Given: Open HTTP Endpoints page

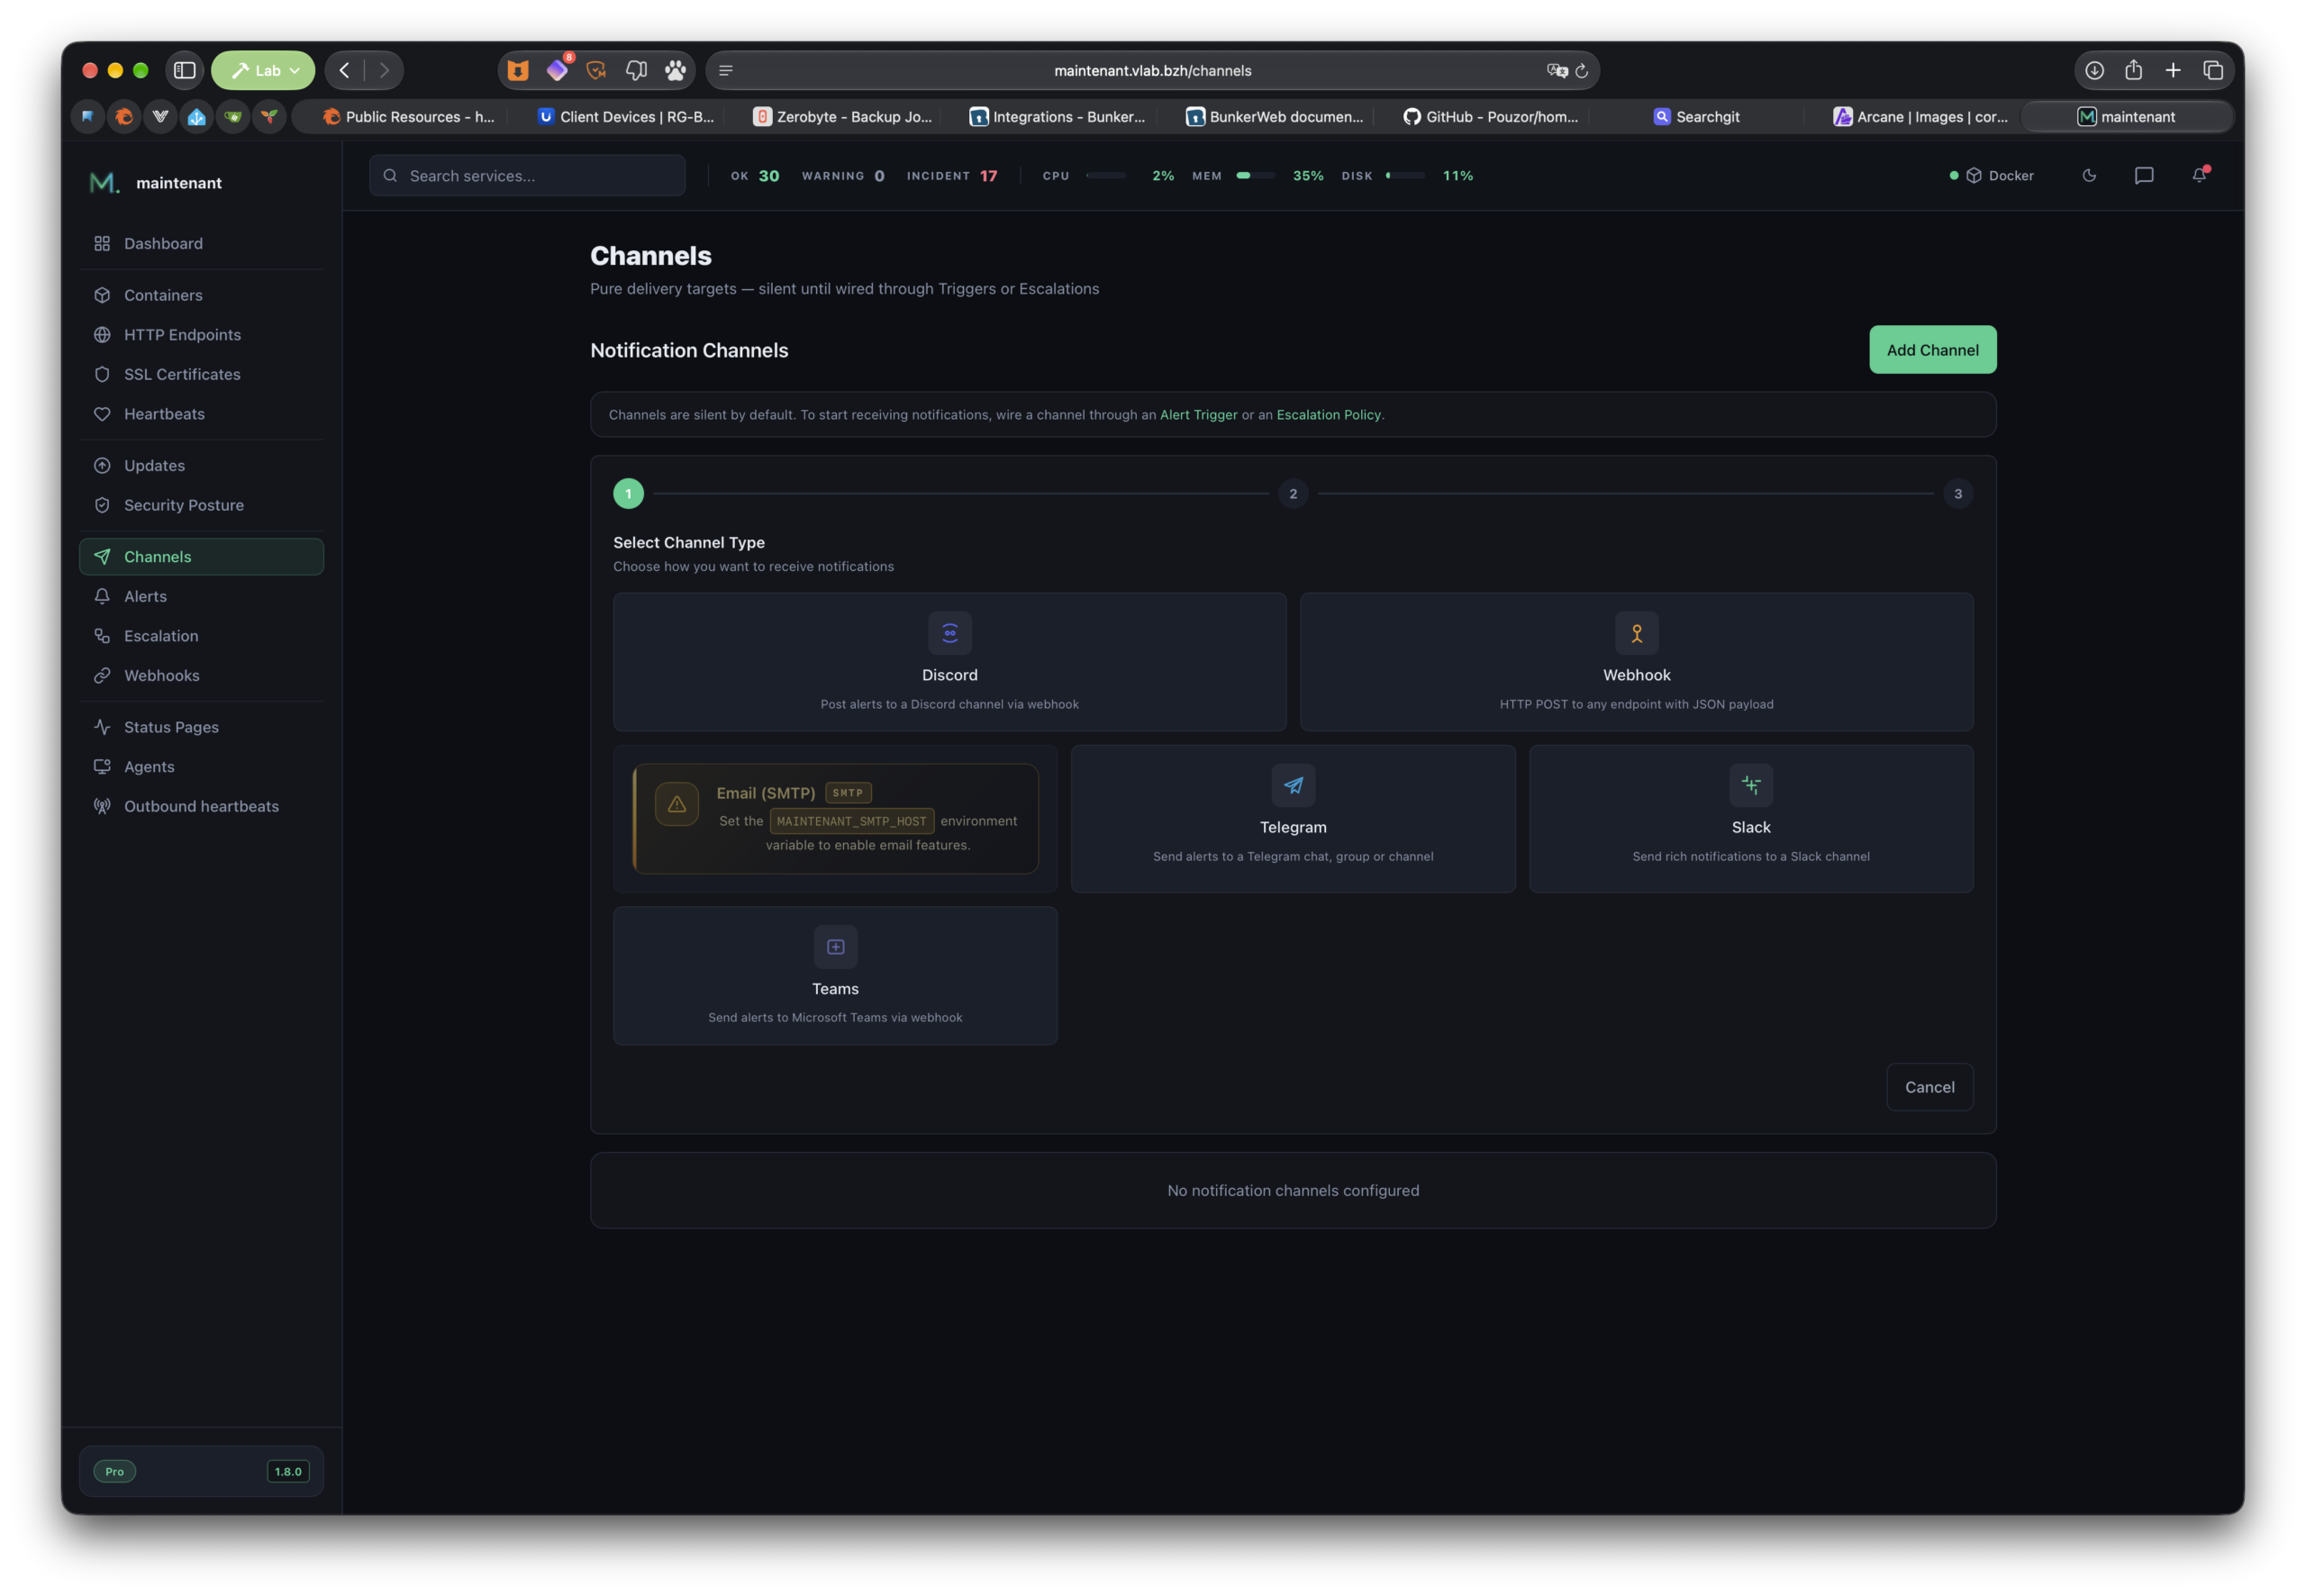Looking at the screenshot, I should coord(201,334).
